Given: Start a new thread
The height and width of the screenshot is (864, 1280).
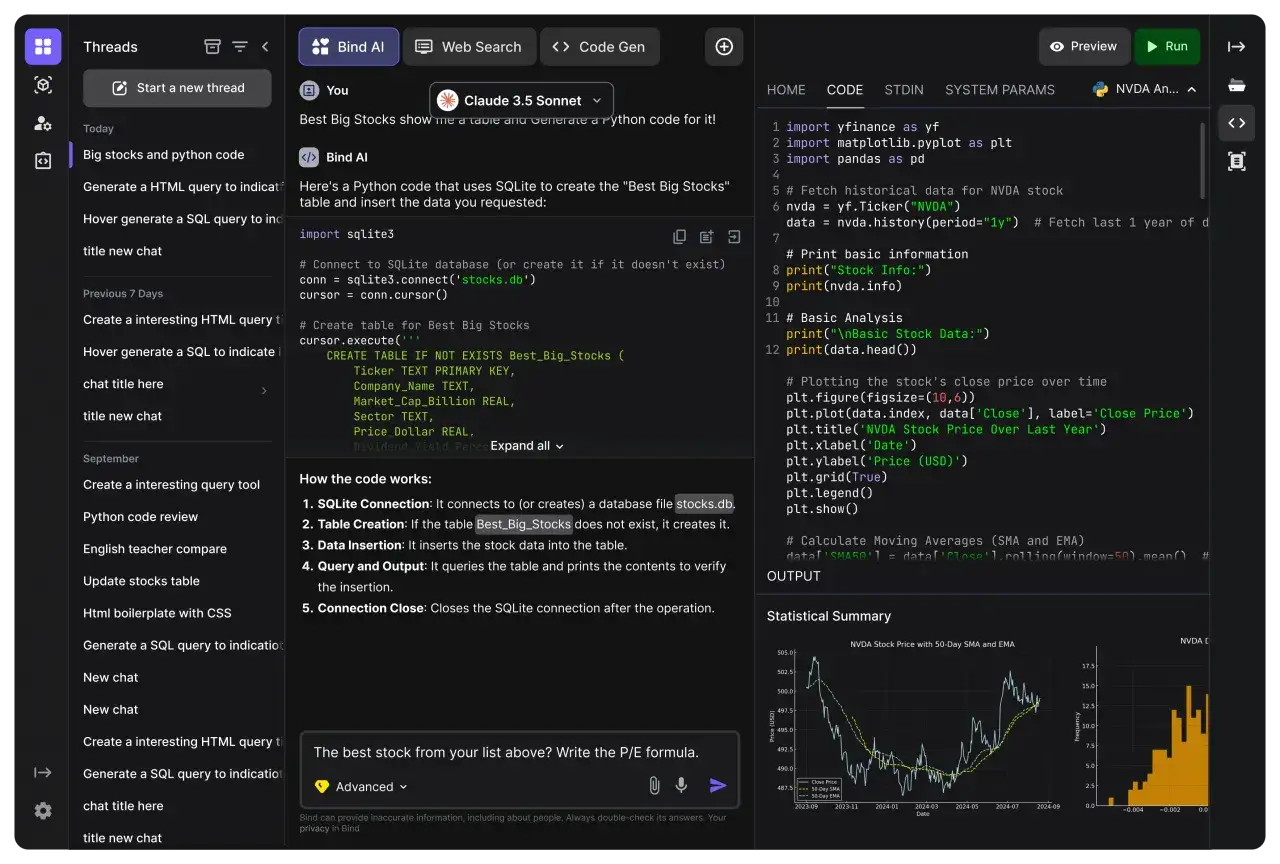Looking at the screenshot, I should pyautogui.click(x=177, y=88).
